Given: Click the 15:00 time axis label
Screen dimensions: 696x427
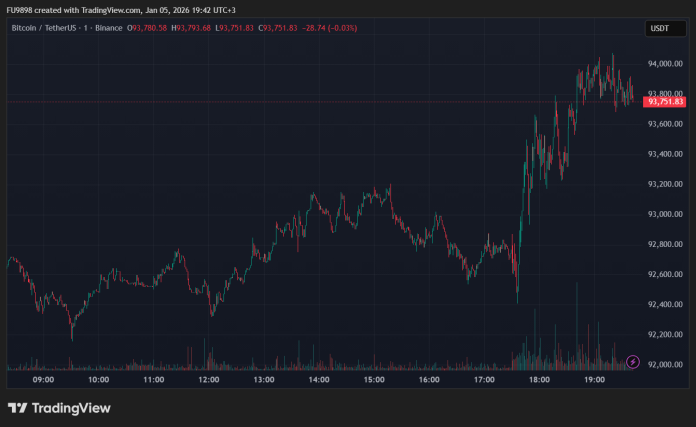Looking at the screenshot, I should tap(373, 380).
